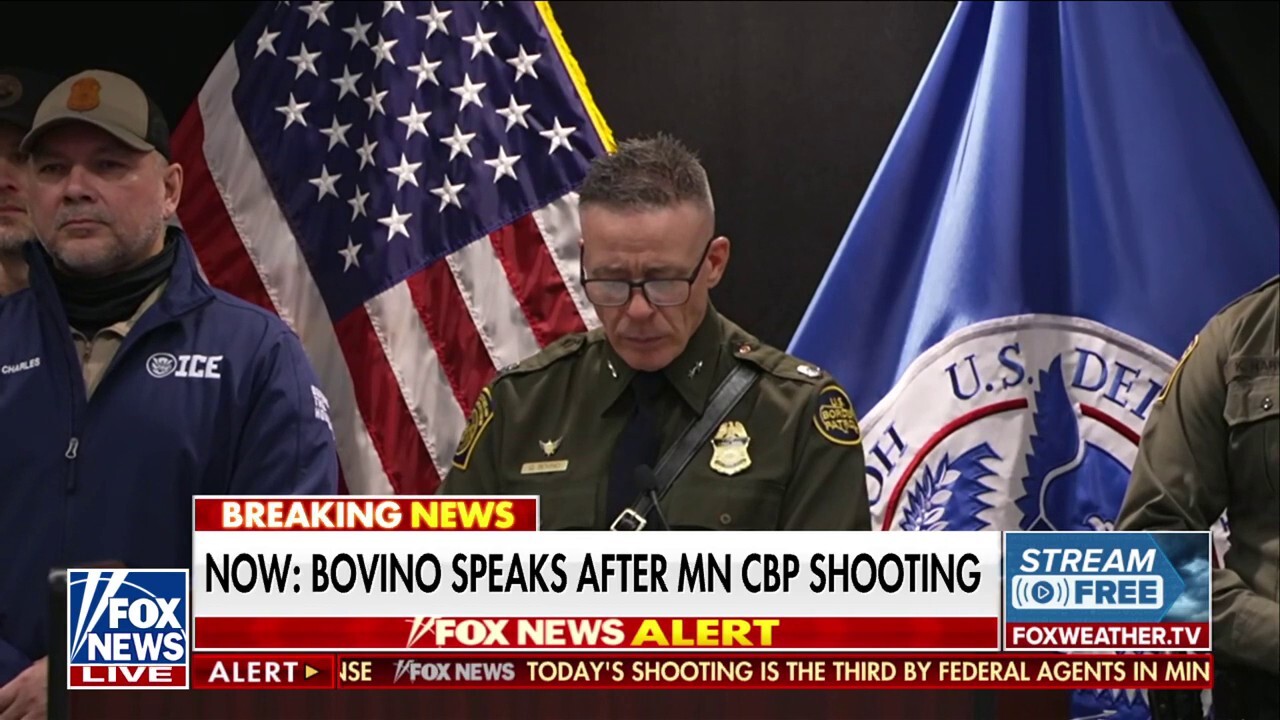1280x720 pixels.
Task: Click the gold Border Patrol badge on the uniform
Action: coord(730,447)
